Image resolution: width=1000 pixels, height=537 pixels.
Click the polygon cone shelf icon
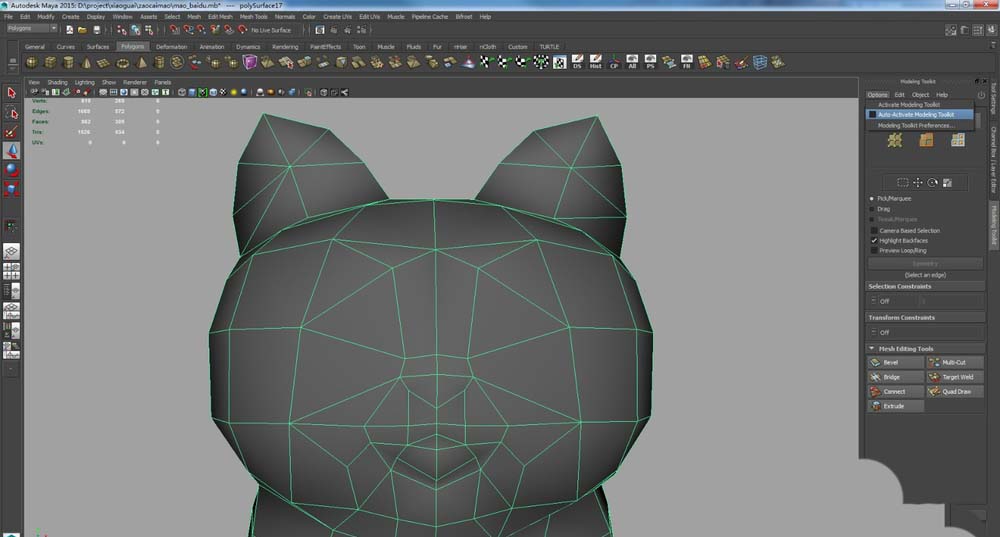pos(84,63)
